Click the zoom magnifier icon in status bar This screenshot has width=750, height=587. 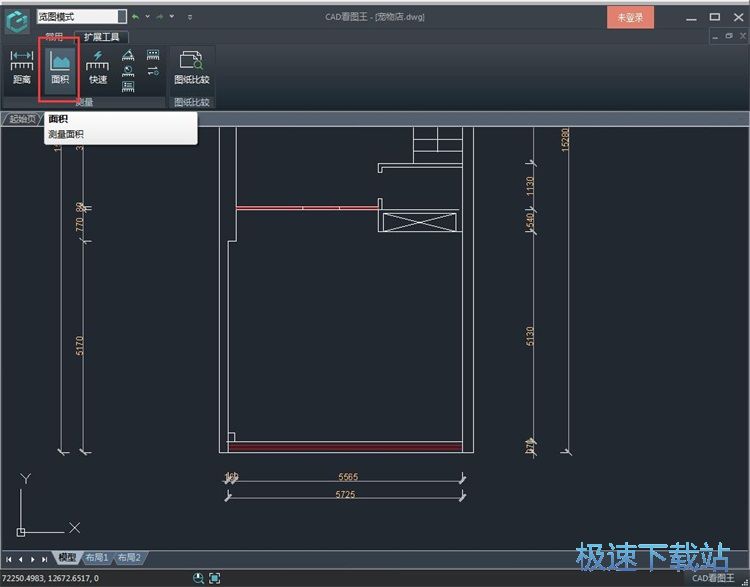point(198,578)
